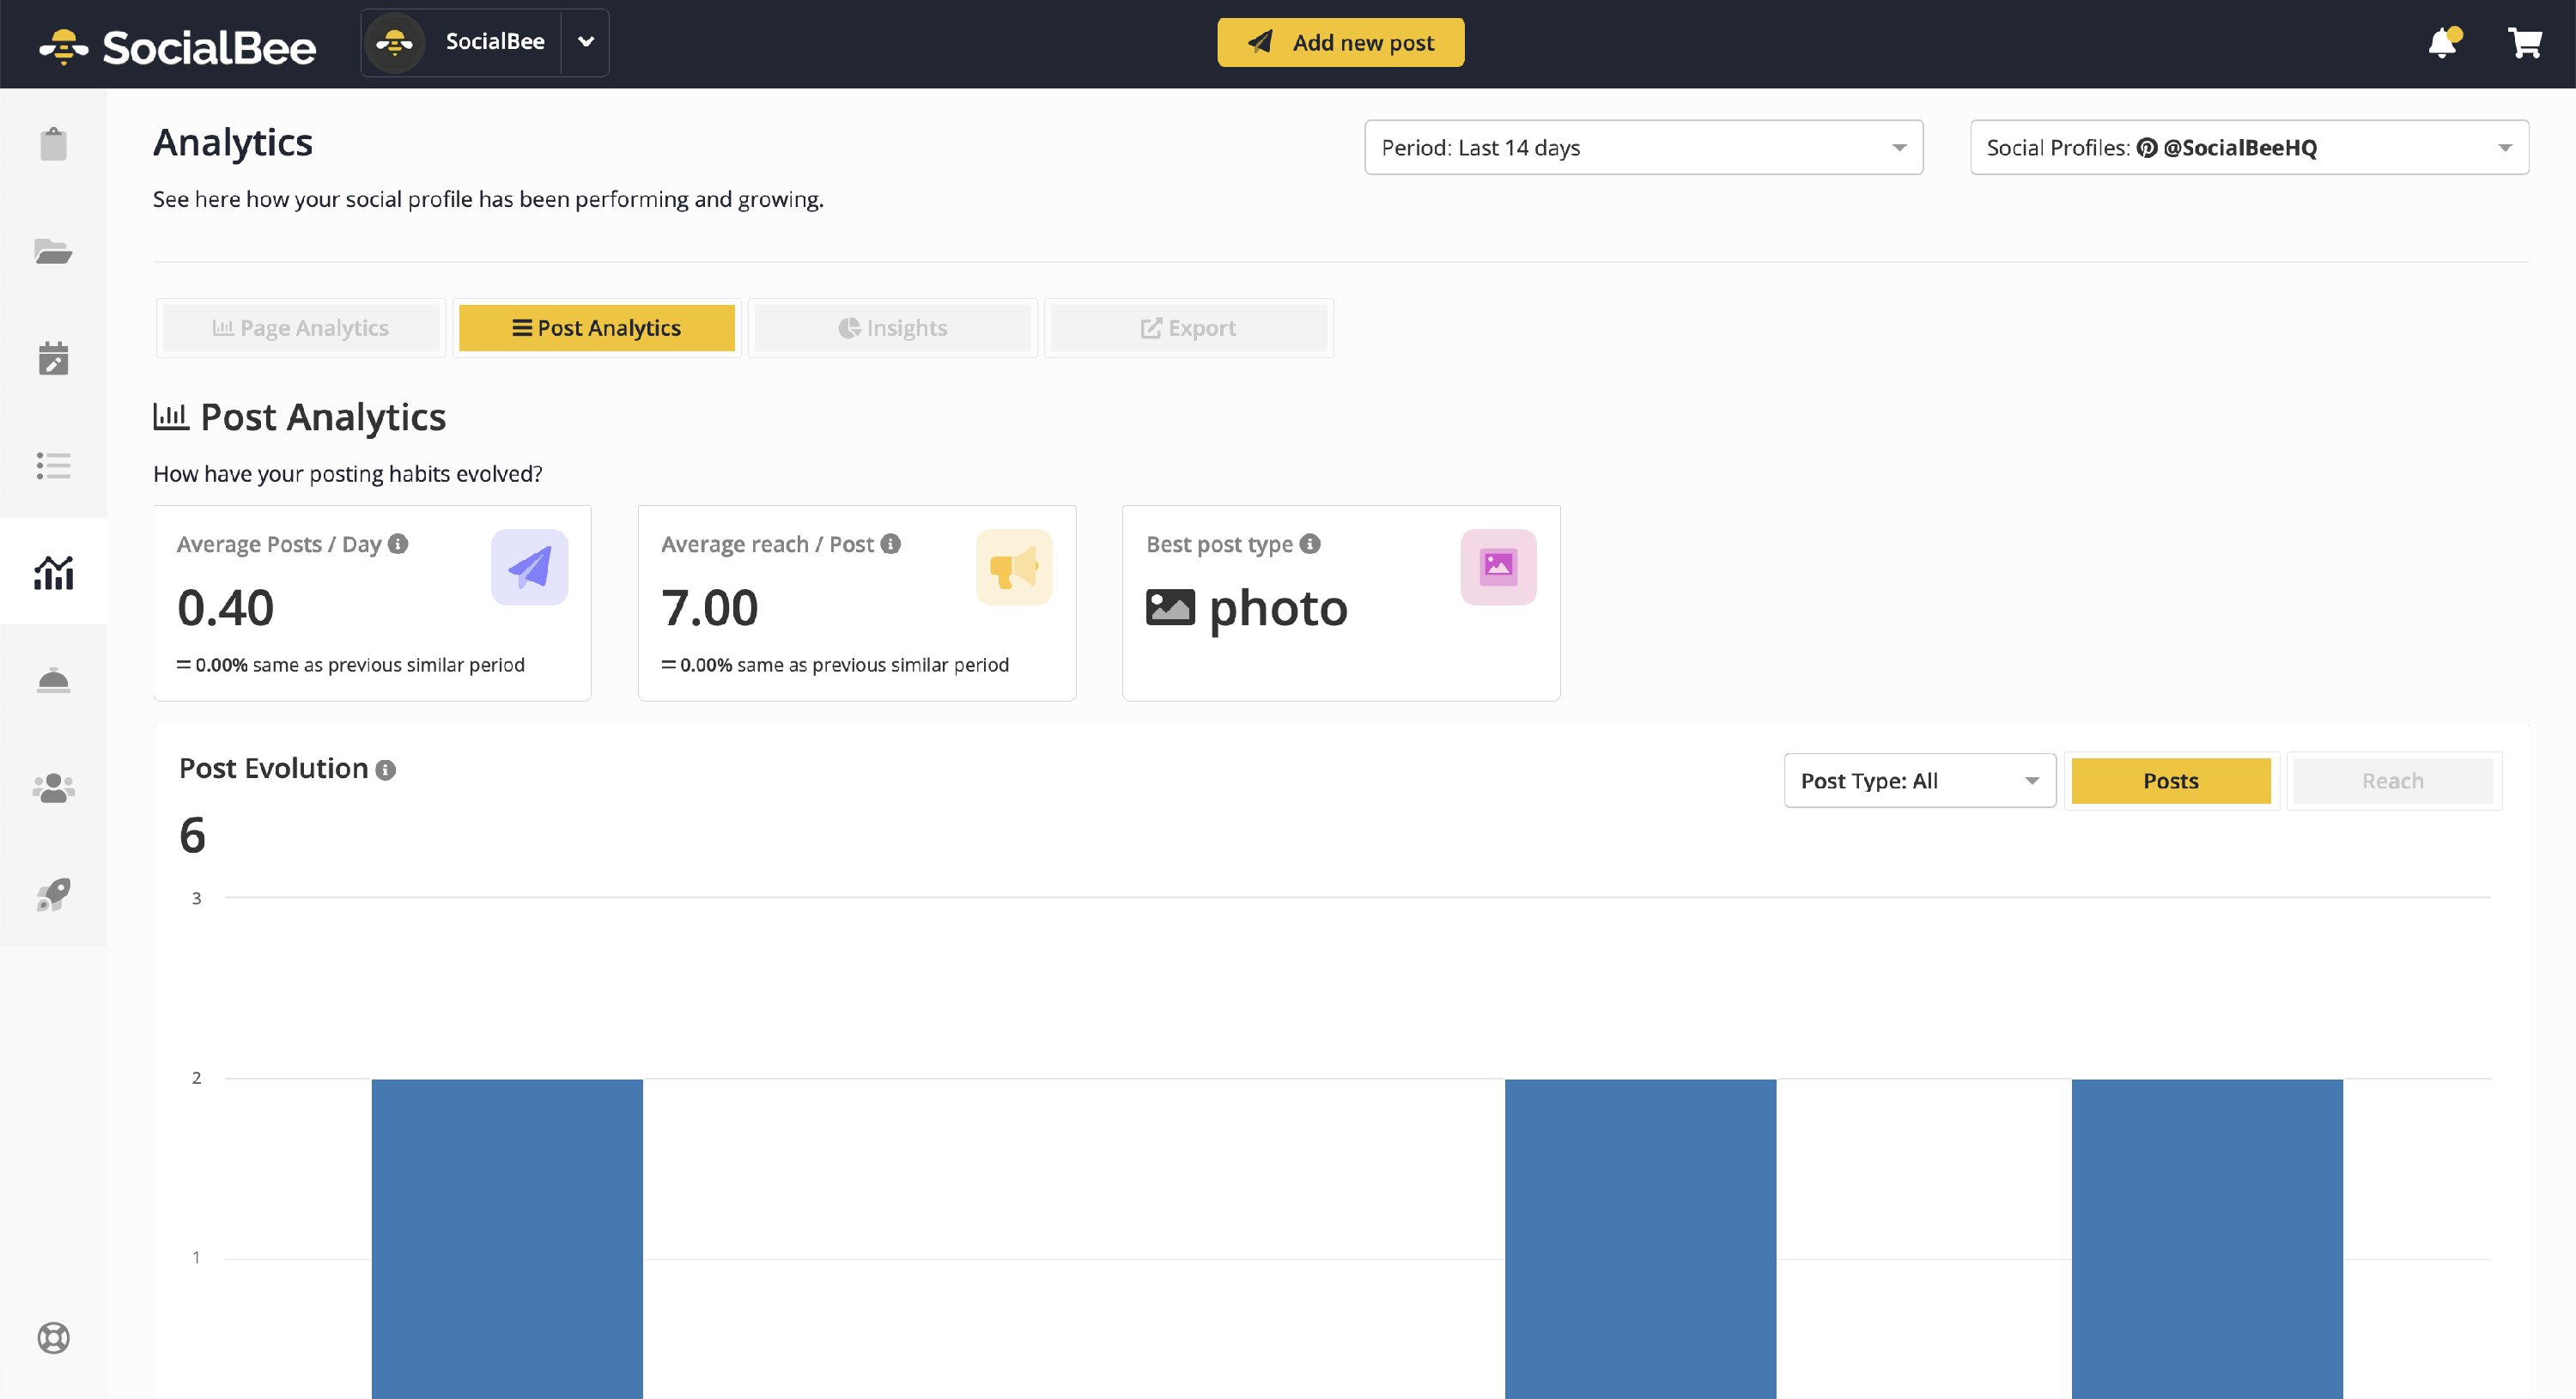Viewport: 2576px width, 1399px height.
Task: Open the Social Profiles @SocialBeeHQ dropdown
Action: (2249, 147)
